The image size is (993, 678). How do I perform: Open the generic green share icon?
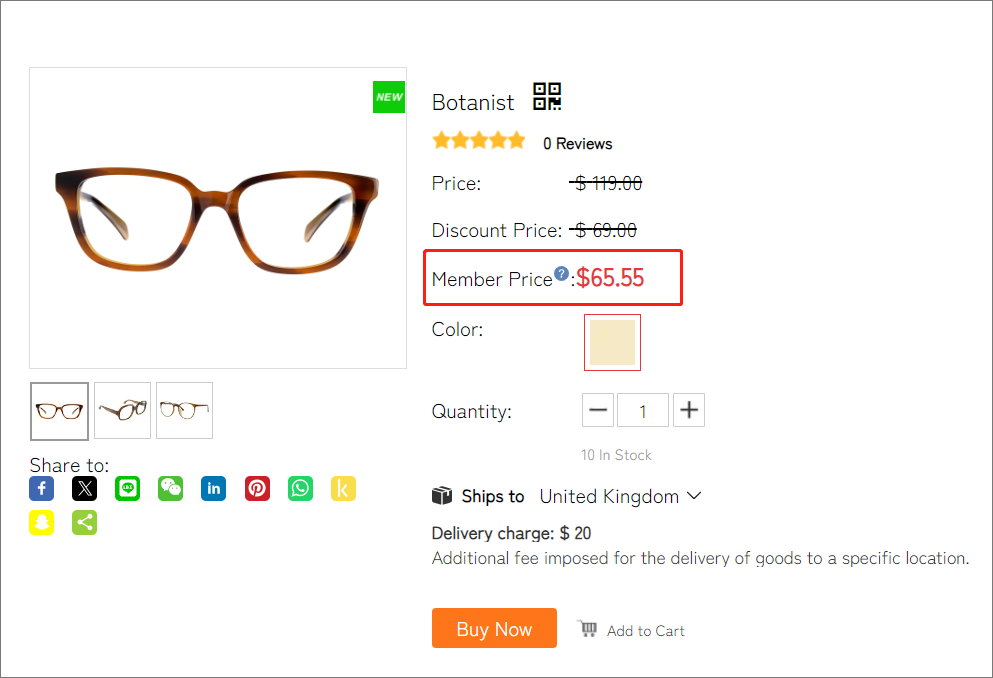(85, 523)
